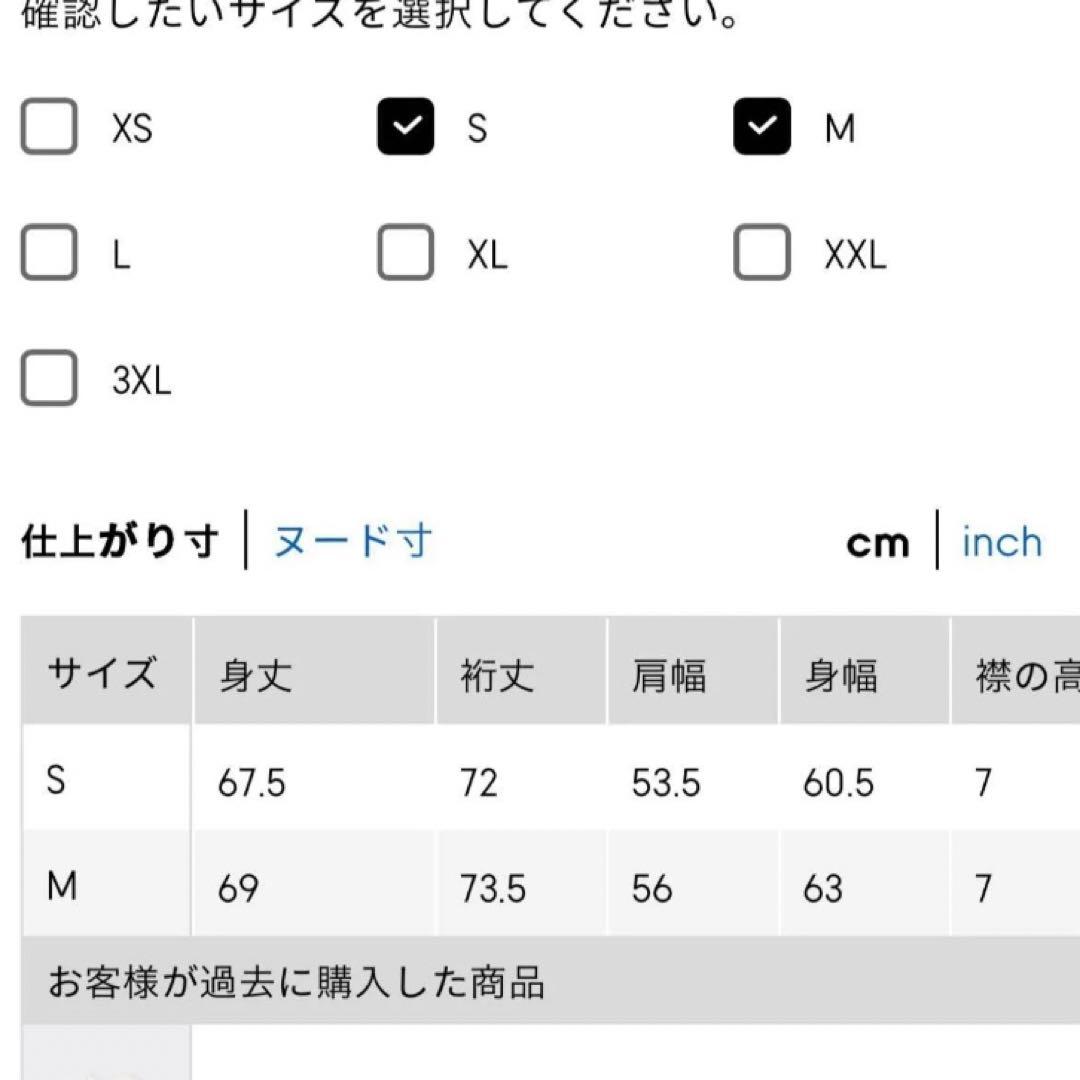Select the 仕上がり寸 tab
The image size is (1080, 1080).
click(119, 542)
